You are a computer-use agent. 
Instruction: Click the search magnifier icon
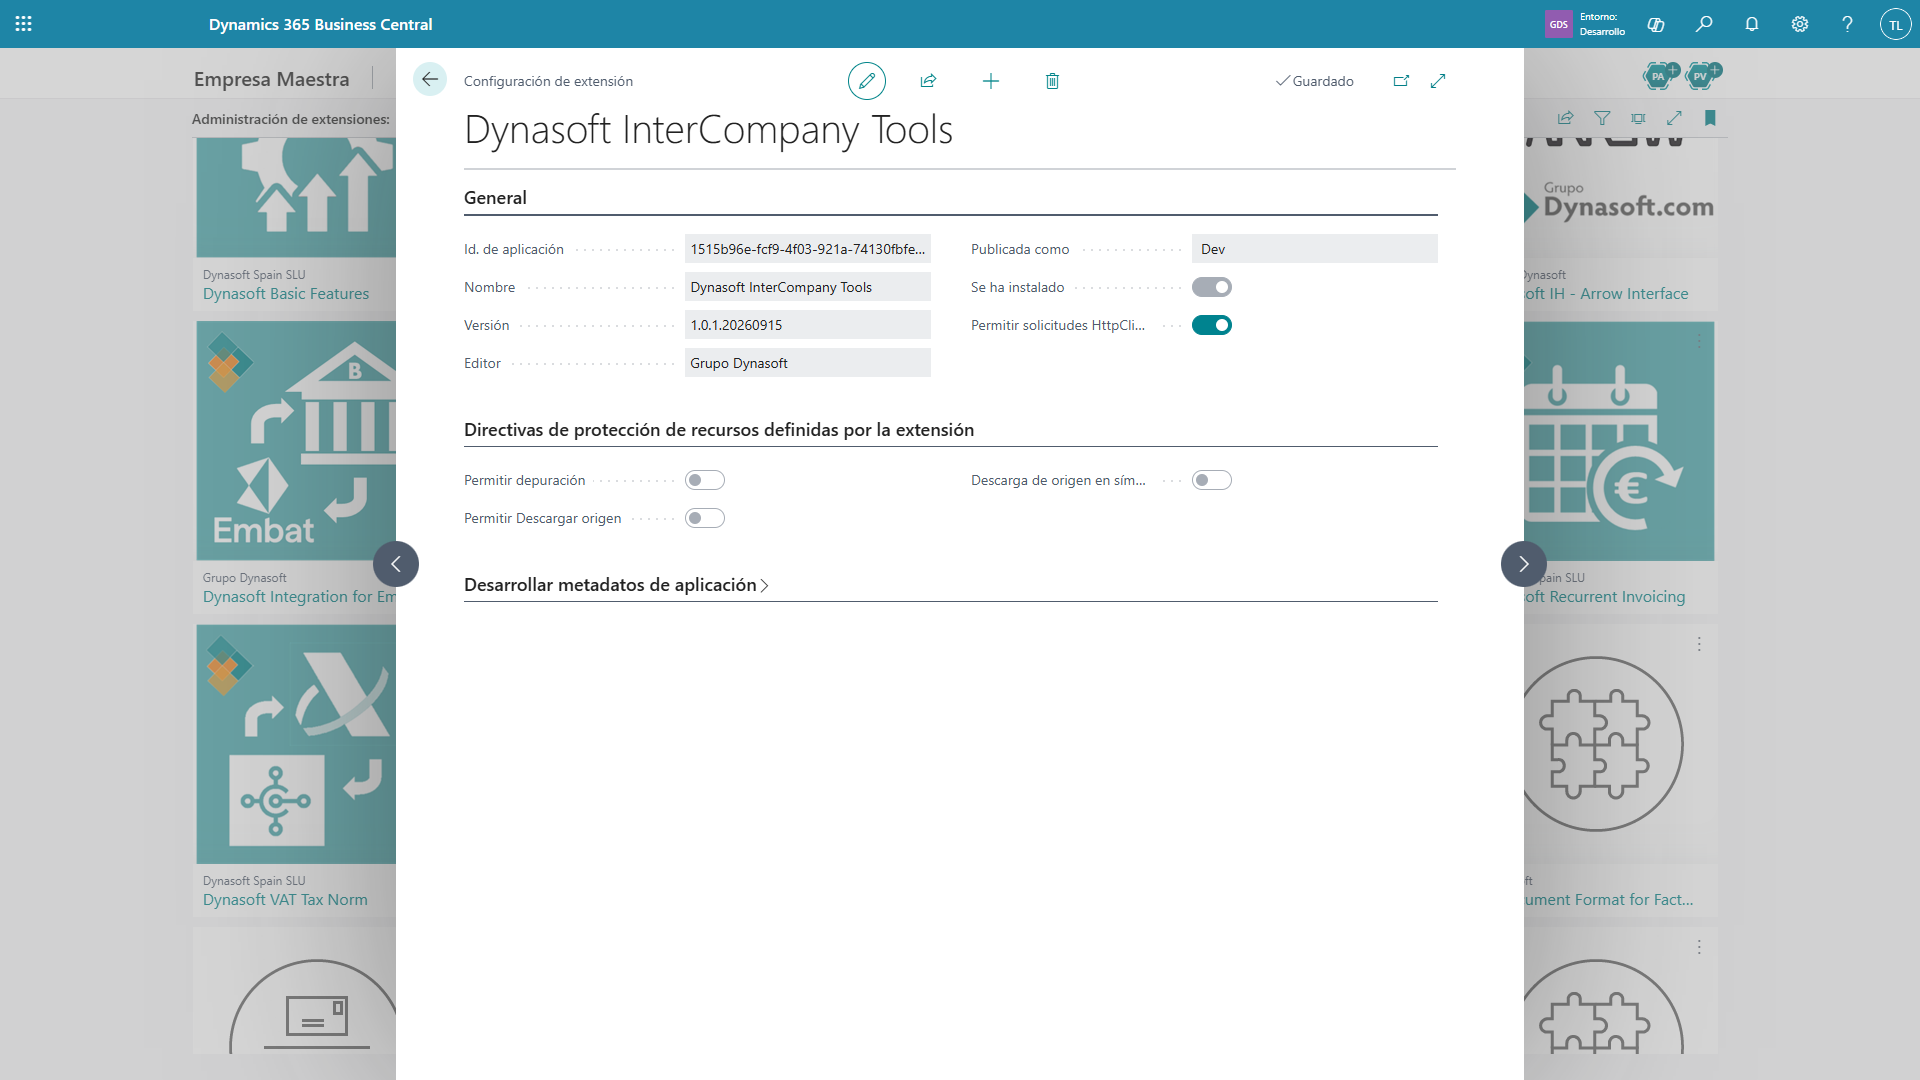click(1704, 24)
